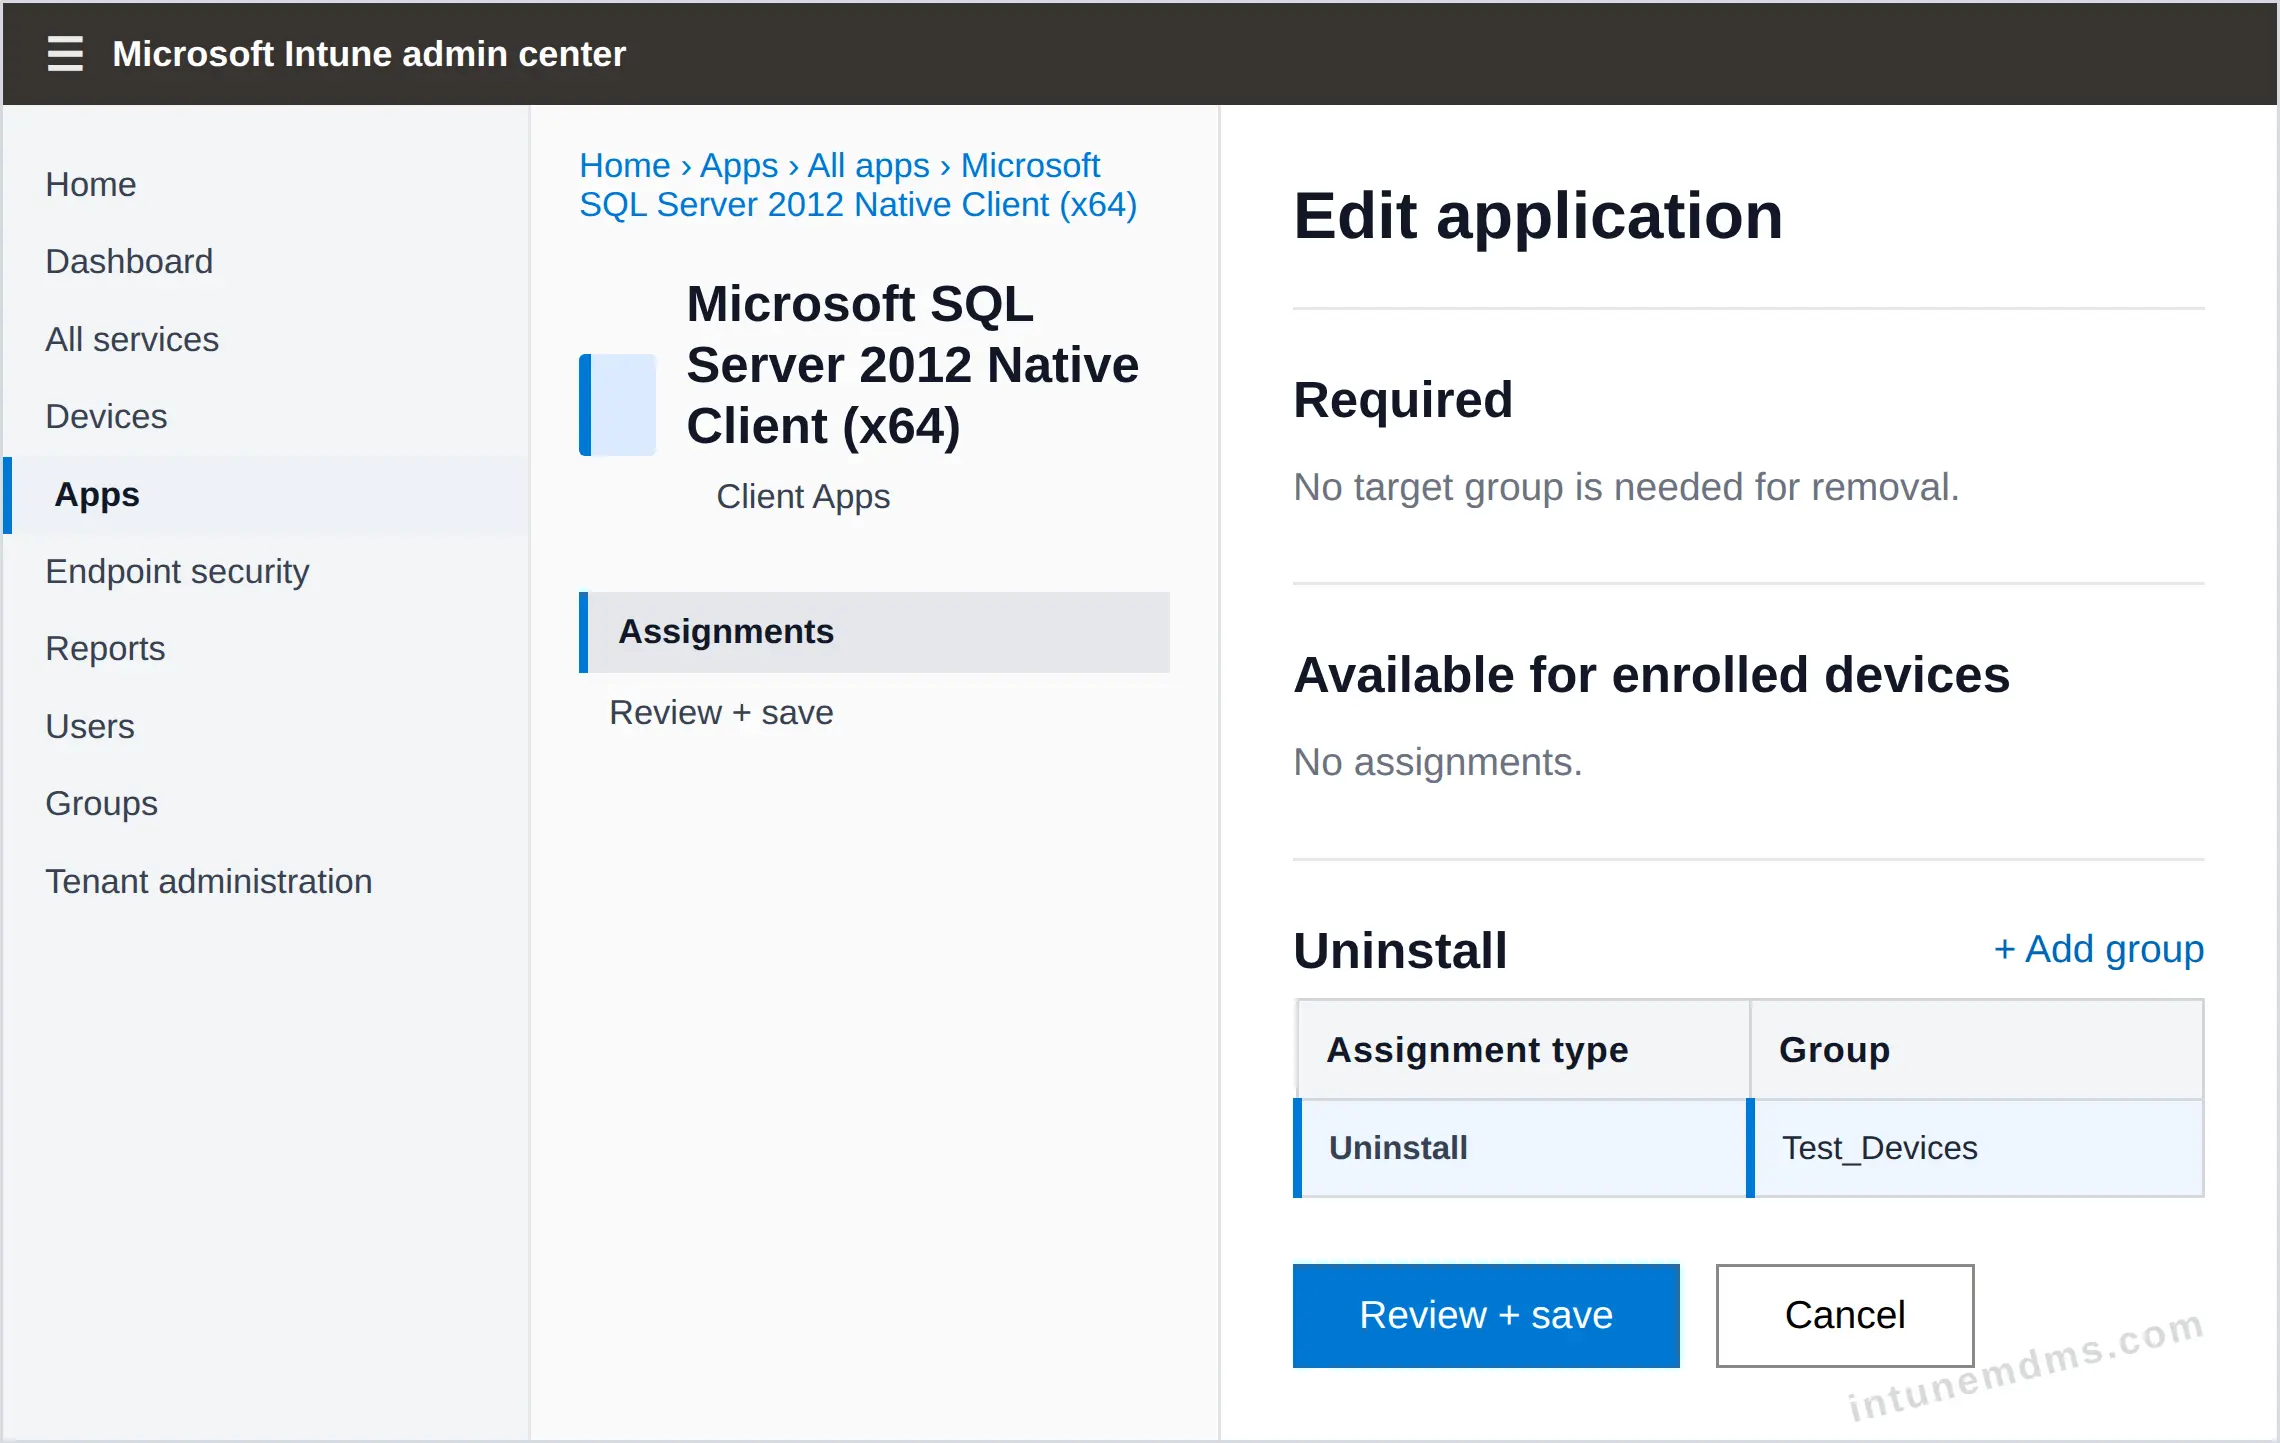
Task: Open Endpoint security section
Action: coord(177,571)
